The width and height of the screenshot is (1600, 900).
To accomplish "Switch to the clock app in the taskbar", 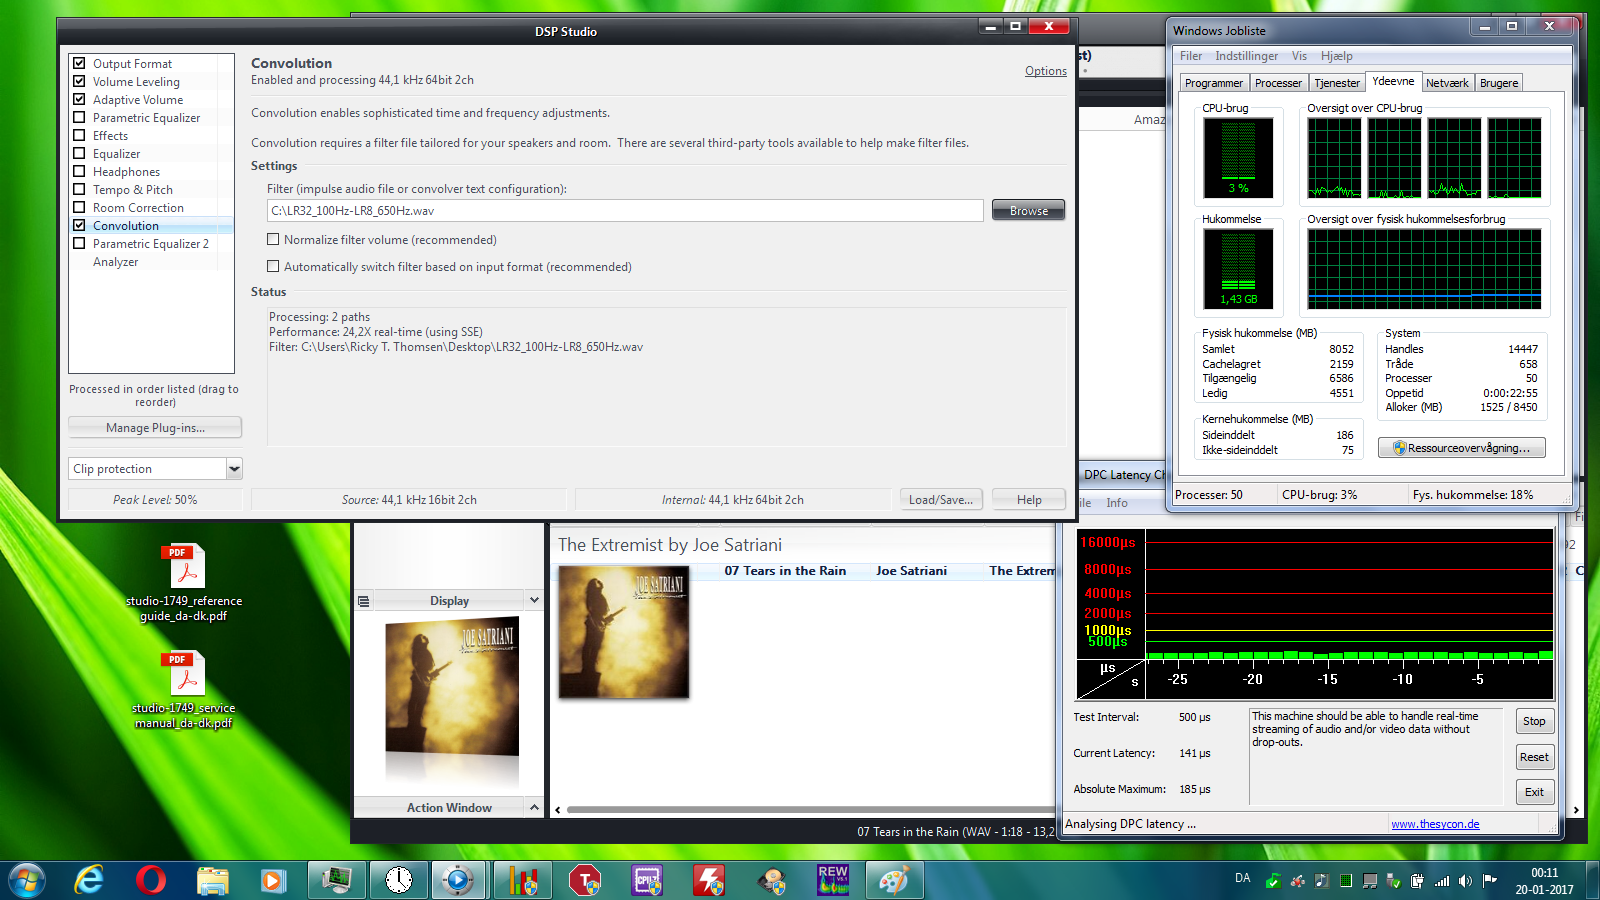I will [x=399, y=880].
